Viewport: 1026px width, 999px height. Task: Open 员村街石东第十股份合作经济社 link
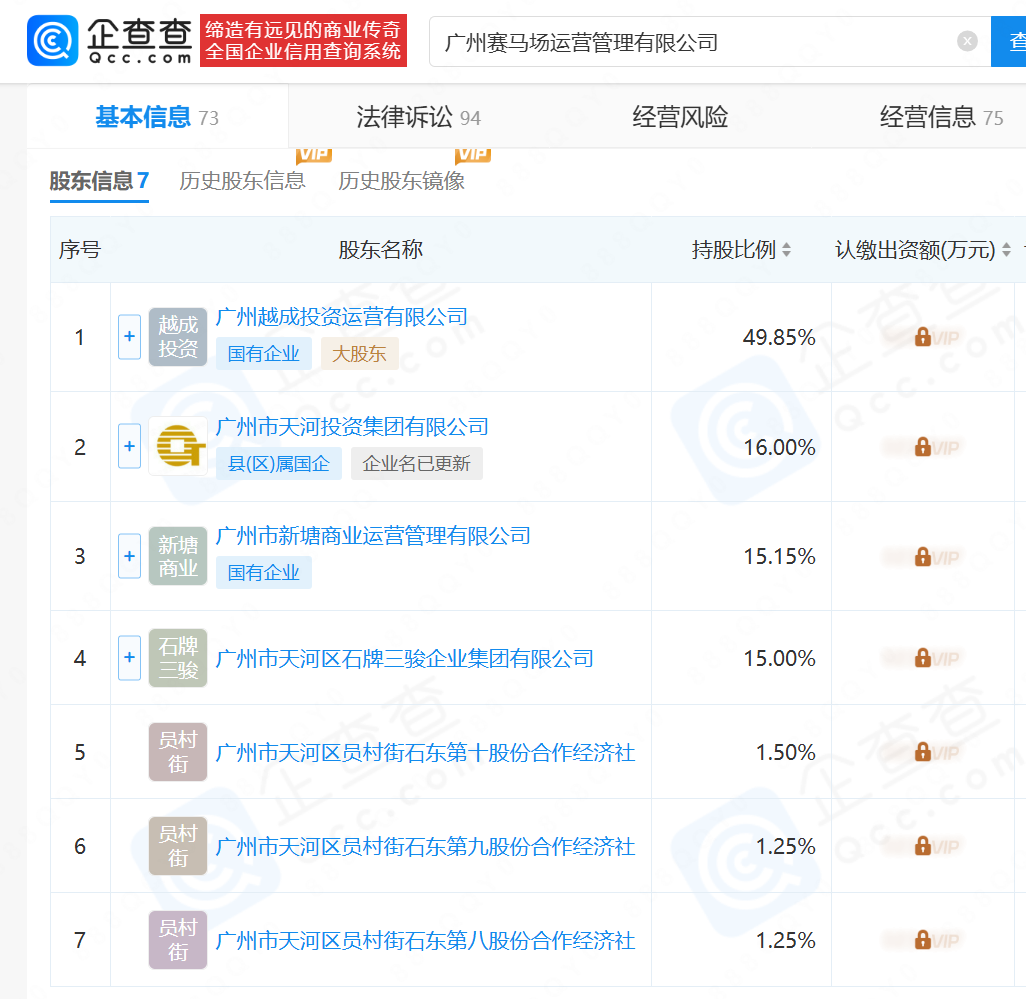coord(425,752)
